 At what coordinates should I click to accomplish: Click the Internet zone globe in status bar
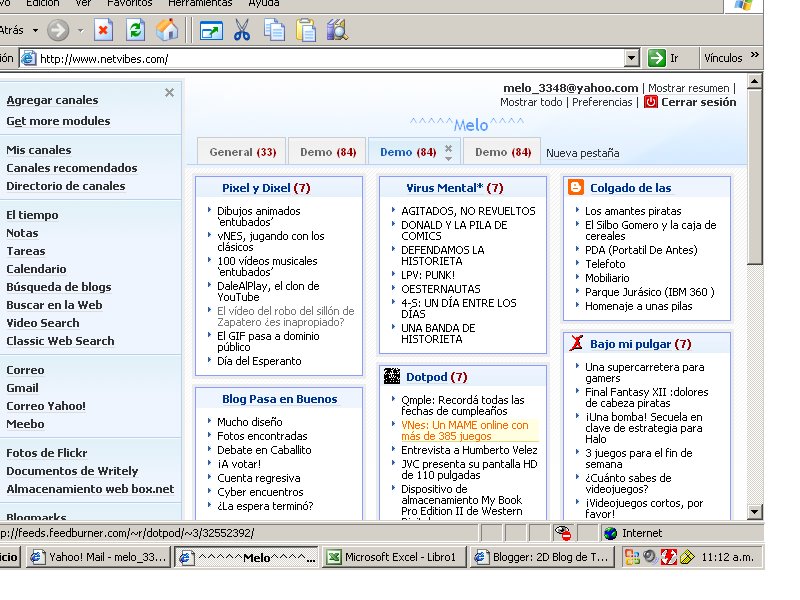tap(610, 533)
